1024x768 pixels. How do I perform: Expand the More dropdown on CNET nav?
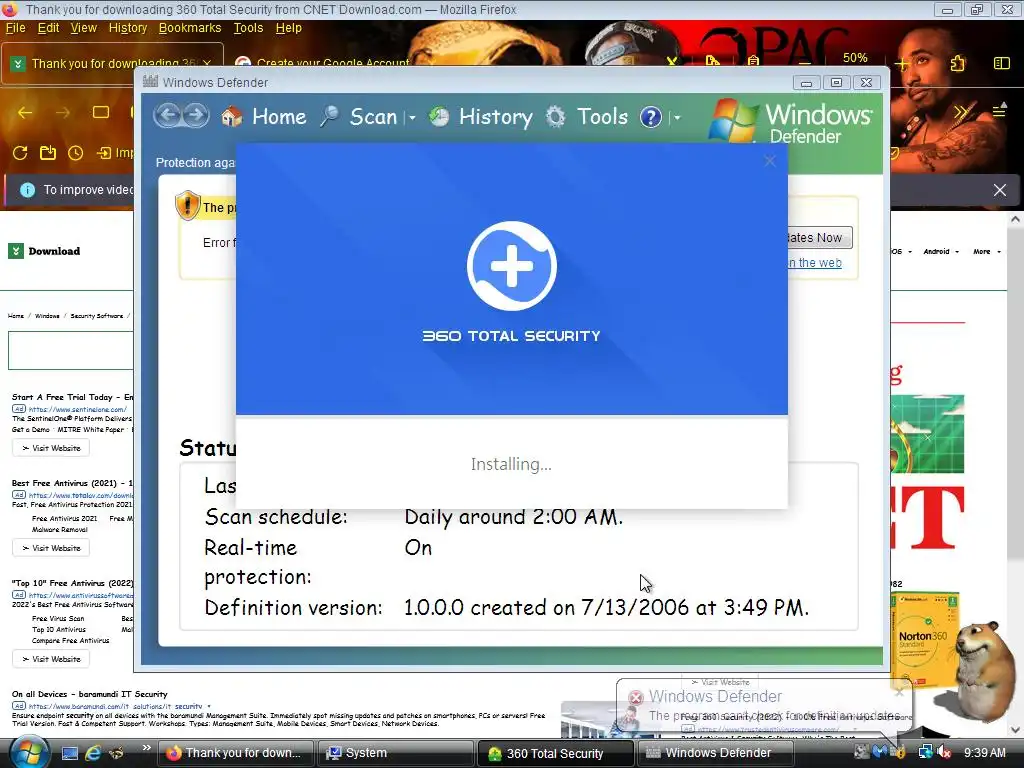987,251
